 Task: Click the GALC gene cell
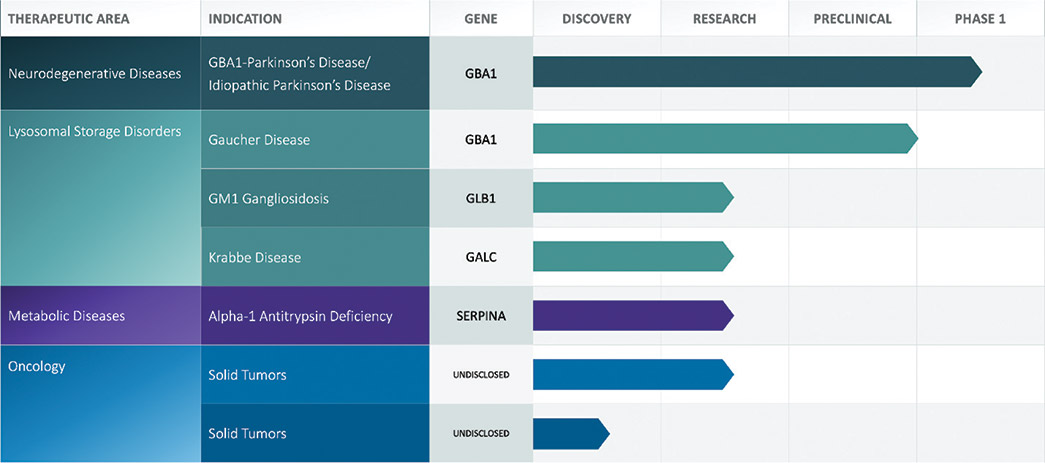[x=480, y=257]
